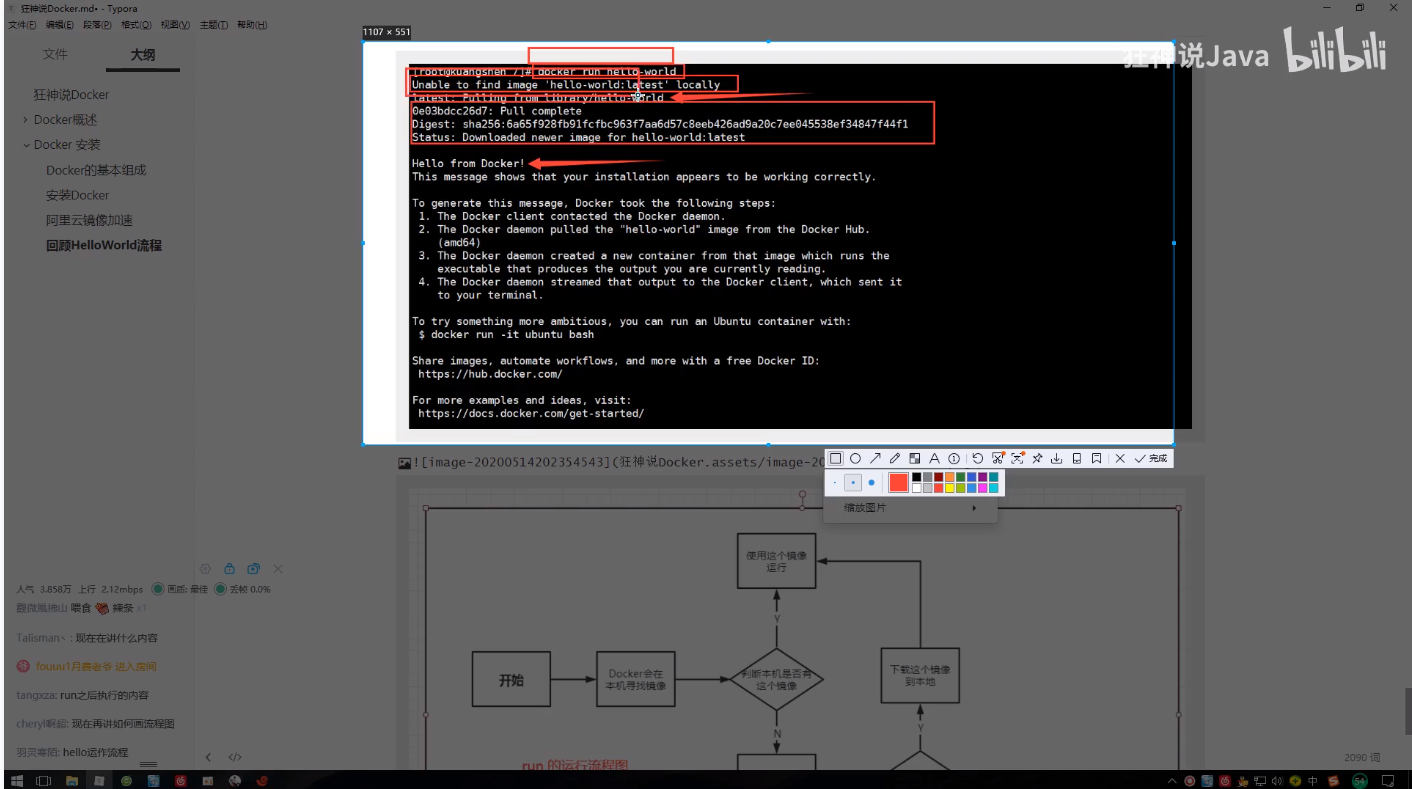Open Task View on taskbar

(x=43, y=780)
